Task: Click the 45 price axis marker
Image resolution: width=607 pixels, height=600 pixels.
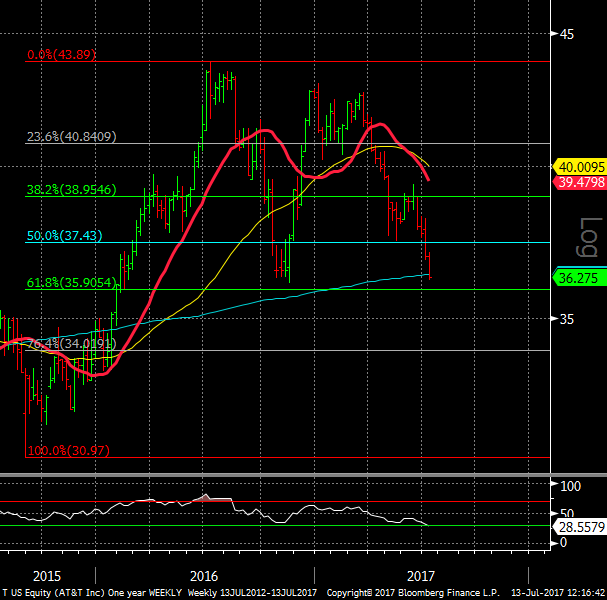Action: (567, 34)
